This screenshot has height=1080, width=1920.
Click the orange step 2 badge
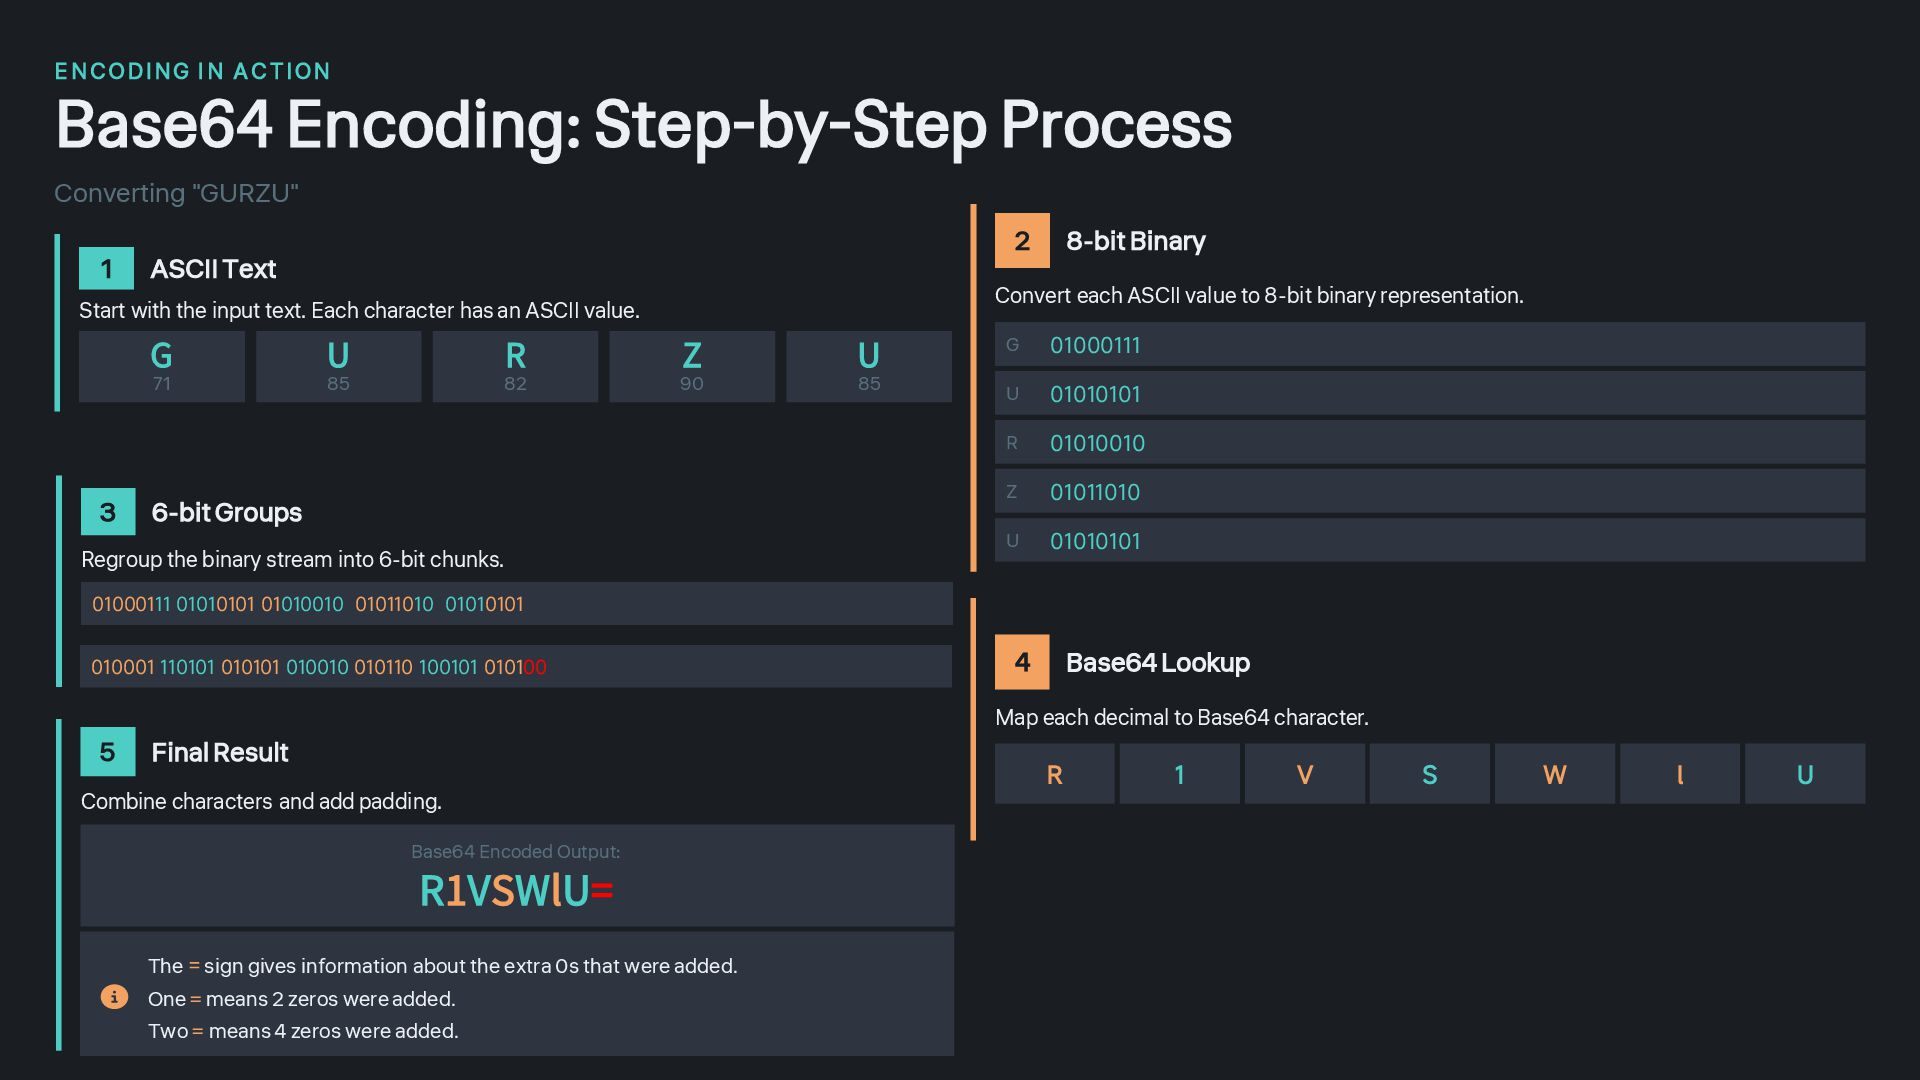point(1022,241)
